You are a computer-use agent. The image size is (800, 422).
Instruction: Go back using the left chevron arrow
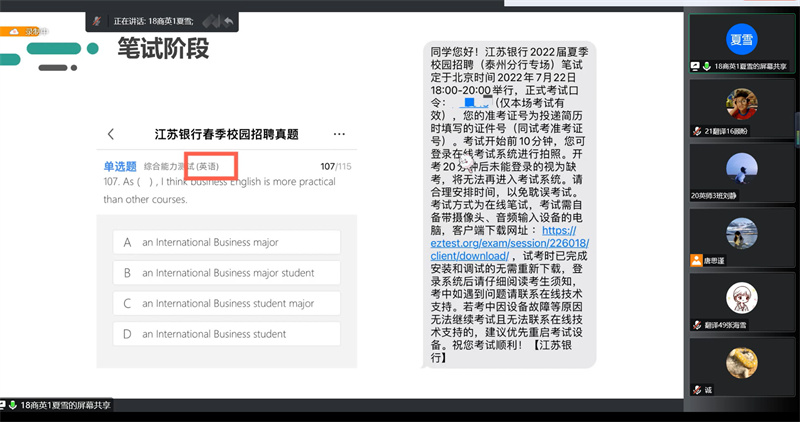pos(111,134)
